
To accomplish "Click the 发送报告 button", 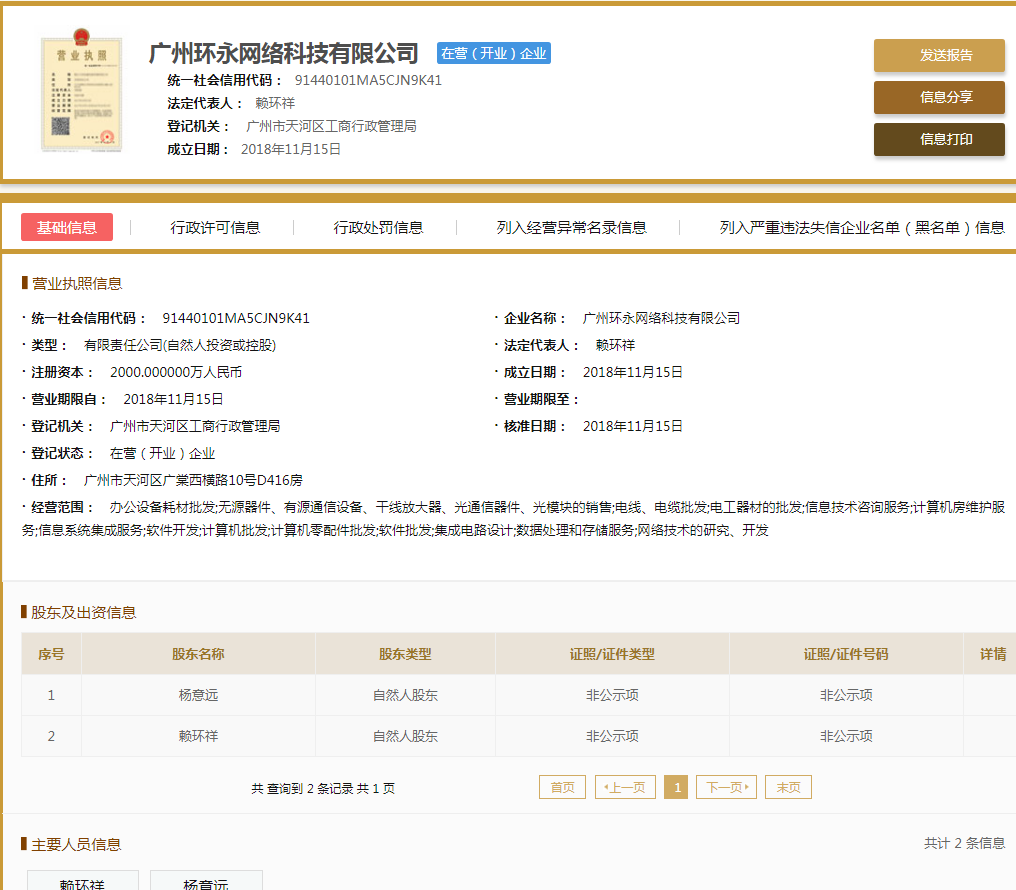I will (939, 56).
